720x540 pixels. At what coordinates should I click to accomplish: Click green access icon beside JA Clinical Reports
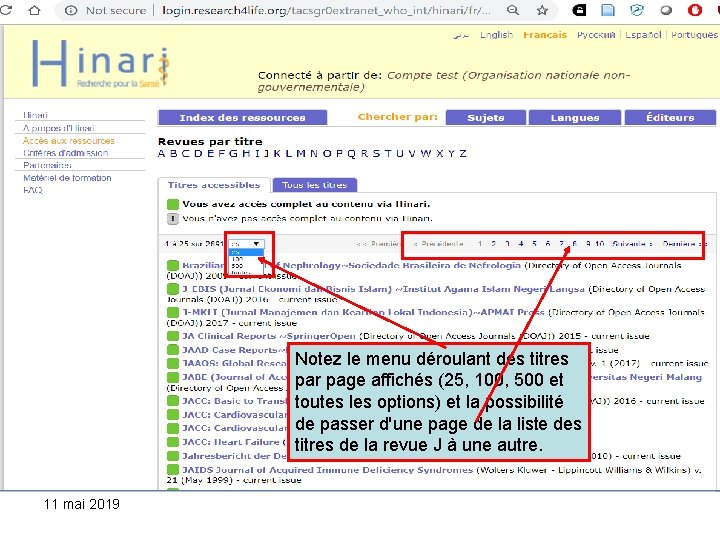(173, 336)
